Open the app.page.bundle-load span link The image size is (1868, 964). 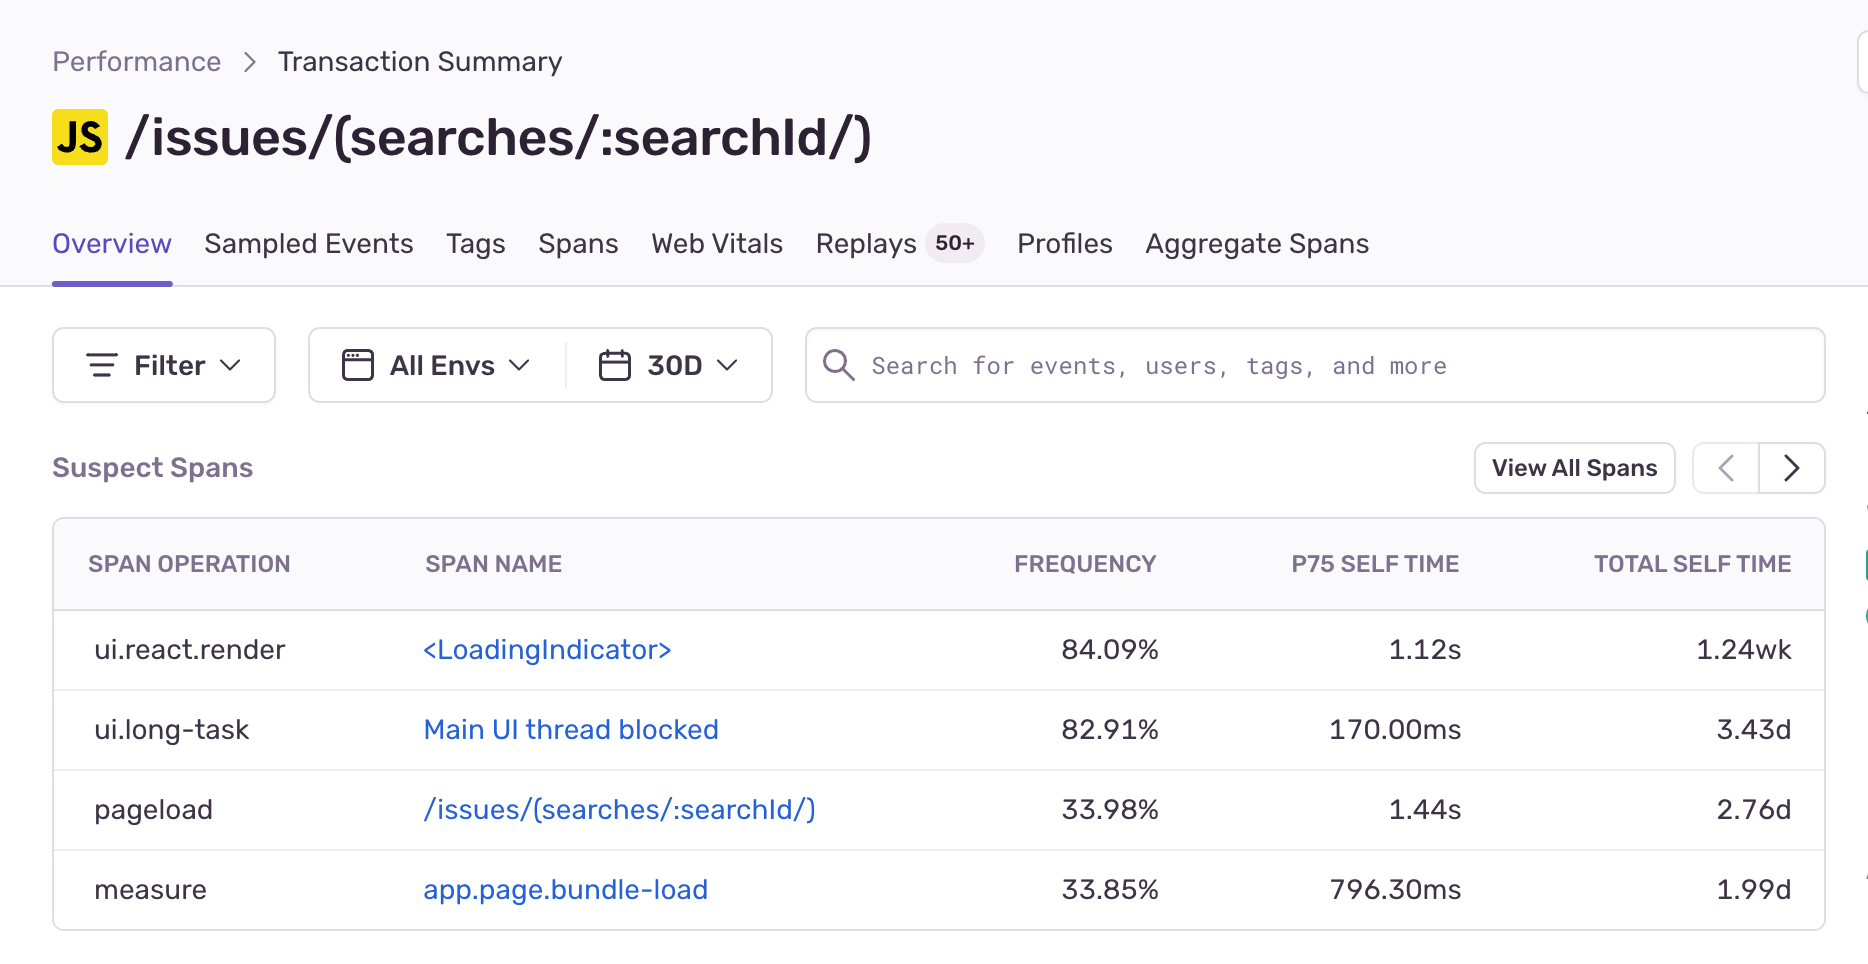566,890
